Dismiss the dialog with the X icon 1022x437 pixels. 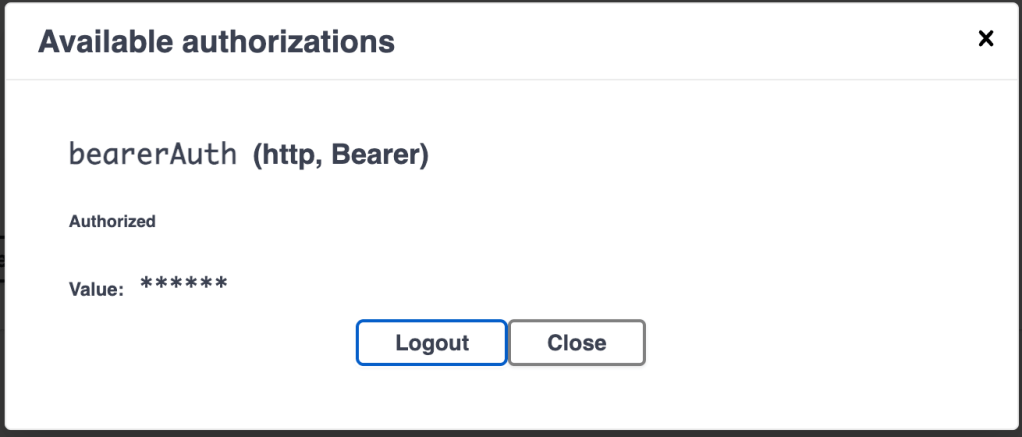point(986,39)
